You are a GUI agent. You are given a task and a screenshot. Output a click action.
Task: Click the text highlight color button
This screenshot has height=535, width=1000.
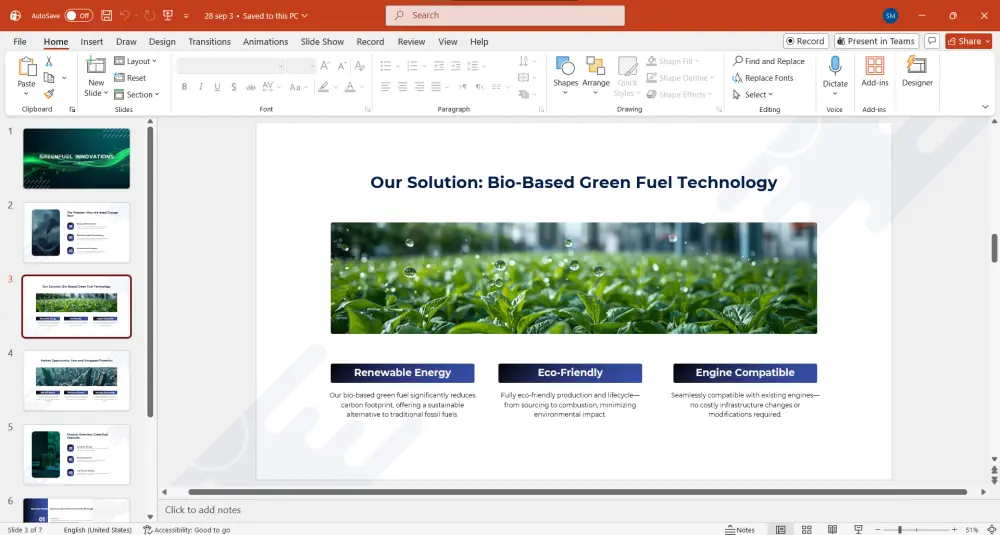tap(324, 87)
